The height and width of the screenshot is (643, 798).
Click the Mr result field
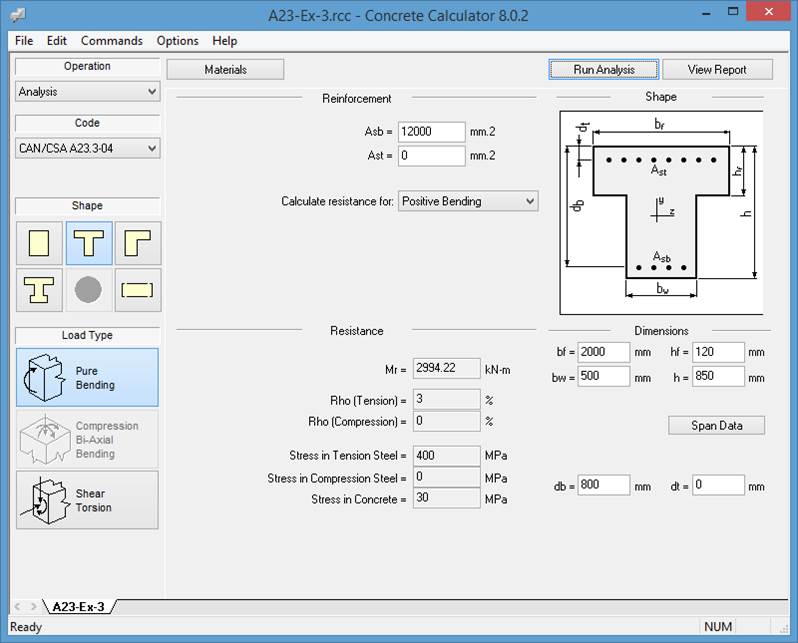446,368
